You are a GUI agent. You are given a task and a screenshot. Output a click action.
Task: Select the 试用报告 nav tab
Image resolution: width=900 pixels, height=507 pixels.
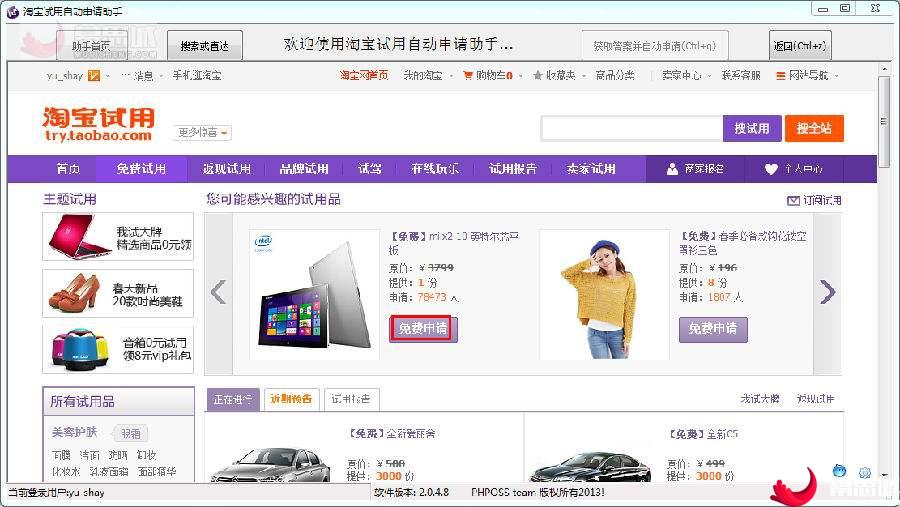513,169
